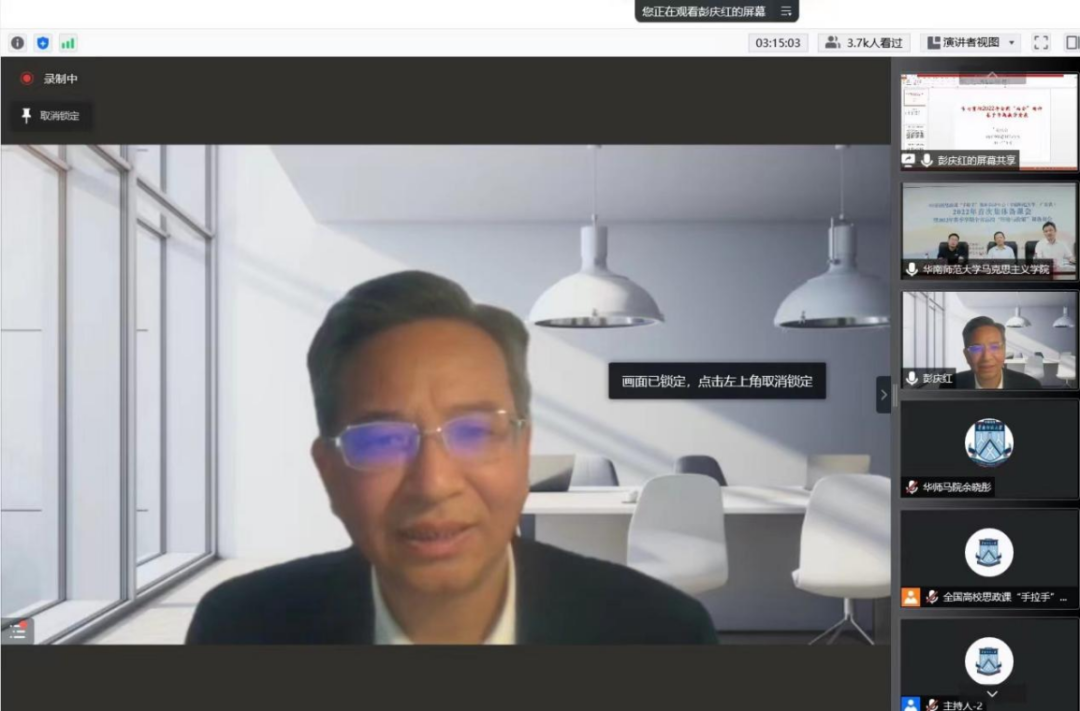Check the green network signal icon
Viewport: 1080px width, 711px height.
[x=68, y=43]
